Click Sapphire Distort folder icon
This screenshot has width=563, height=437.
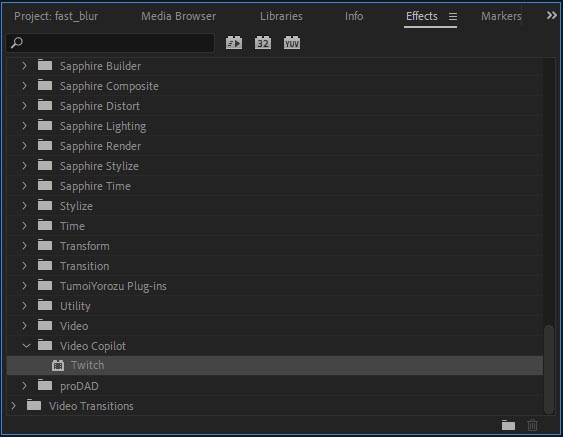click(45, 105)
